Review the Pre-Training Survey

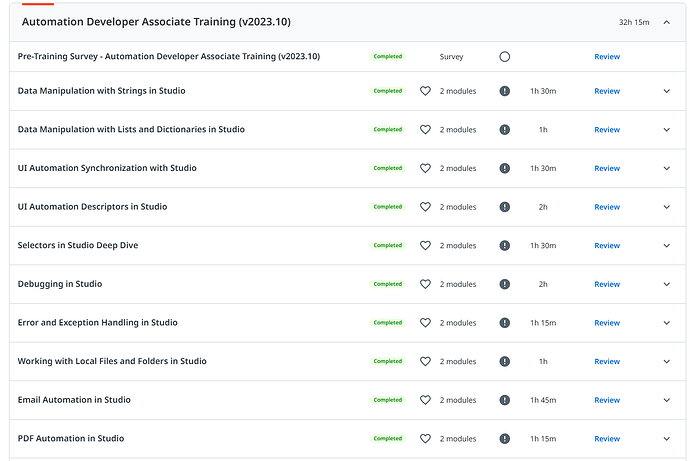[607, 57]
